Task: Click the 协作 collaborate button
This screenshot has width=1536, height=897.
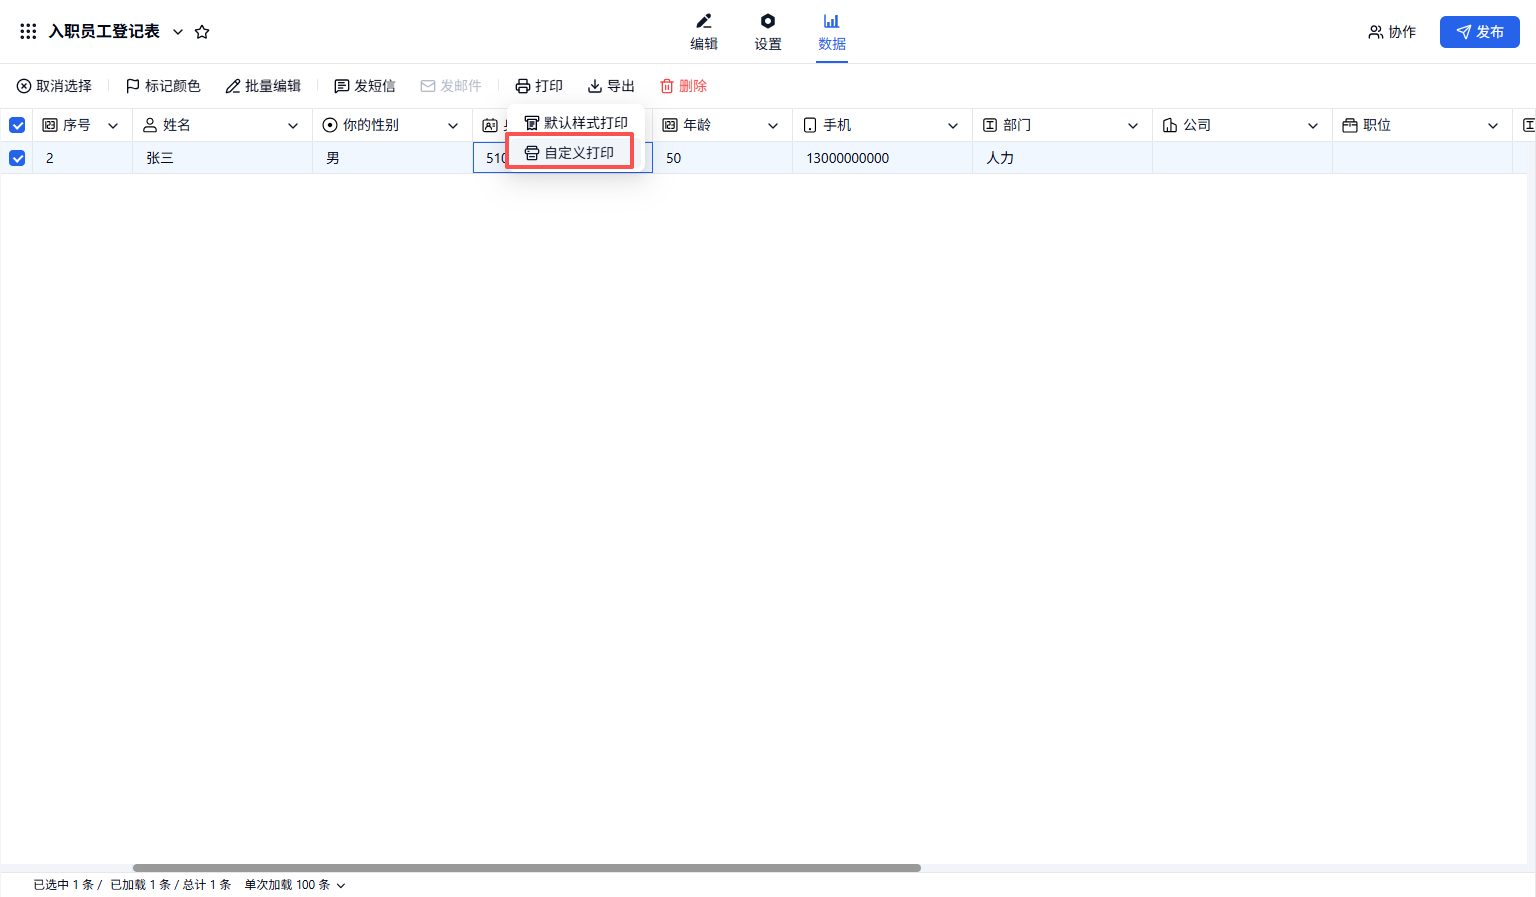Action: [x=1392, y=32]
